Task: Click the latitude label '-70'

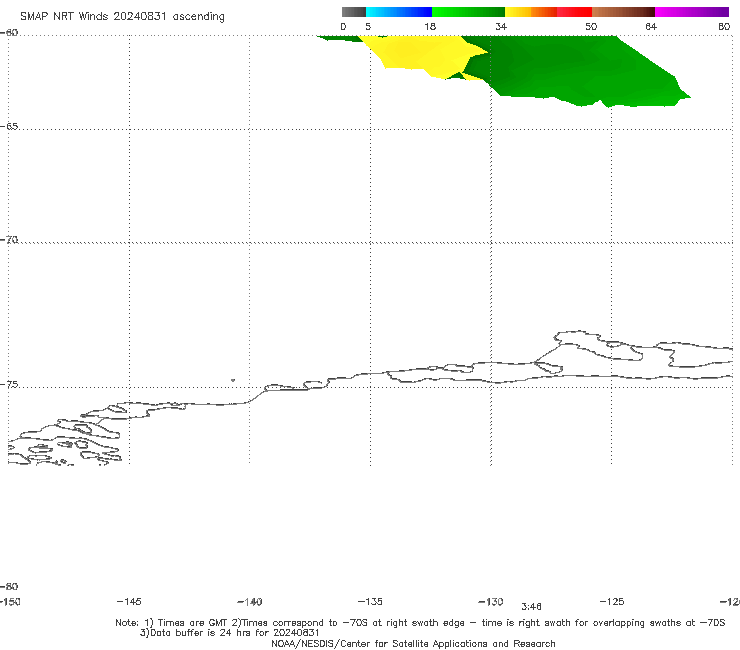Action: [x=9, y=240]
